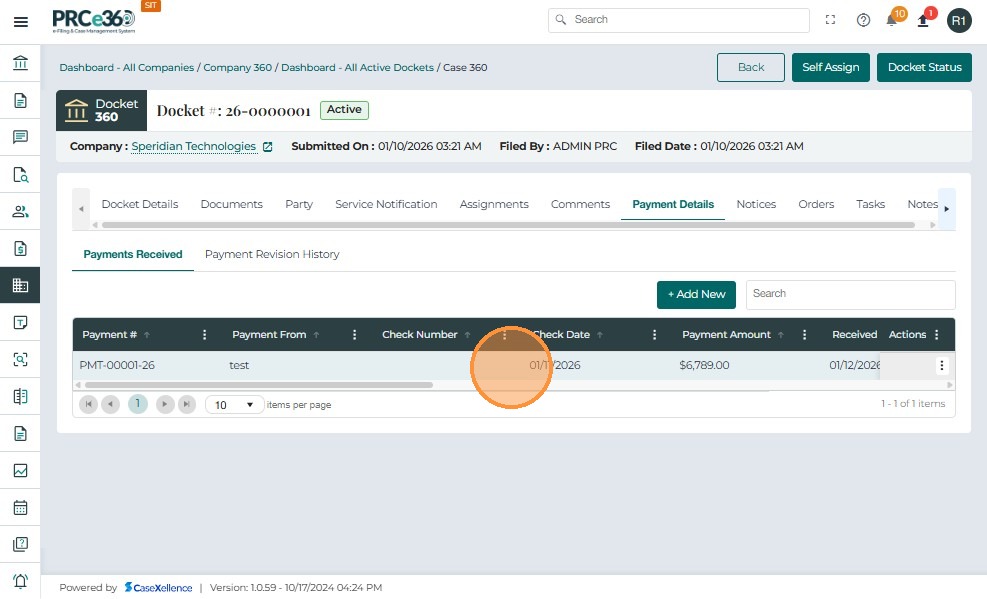Go to Dashboard - All Active Dockets breadcrumb
Screen dimensions: 987x599
tap(357, 67)
